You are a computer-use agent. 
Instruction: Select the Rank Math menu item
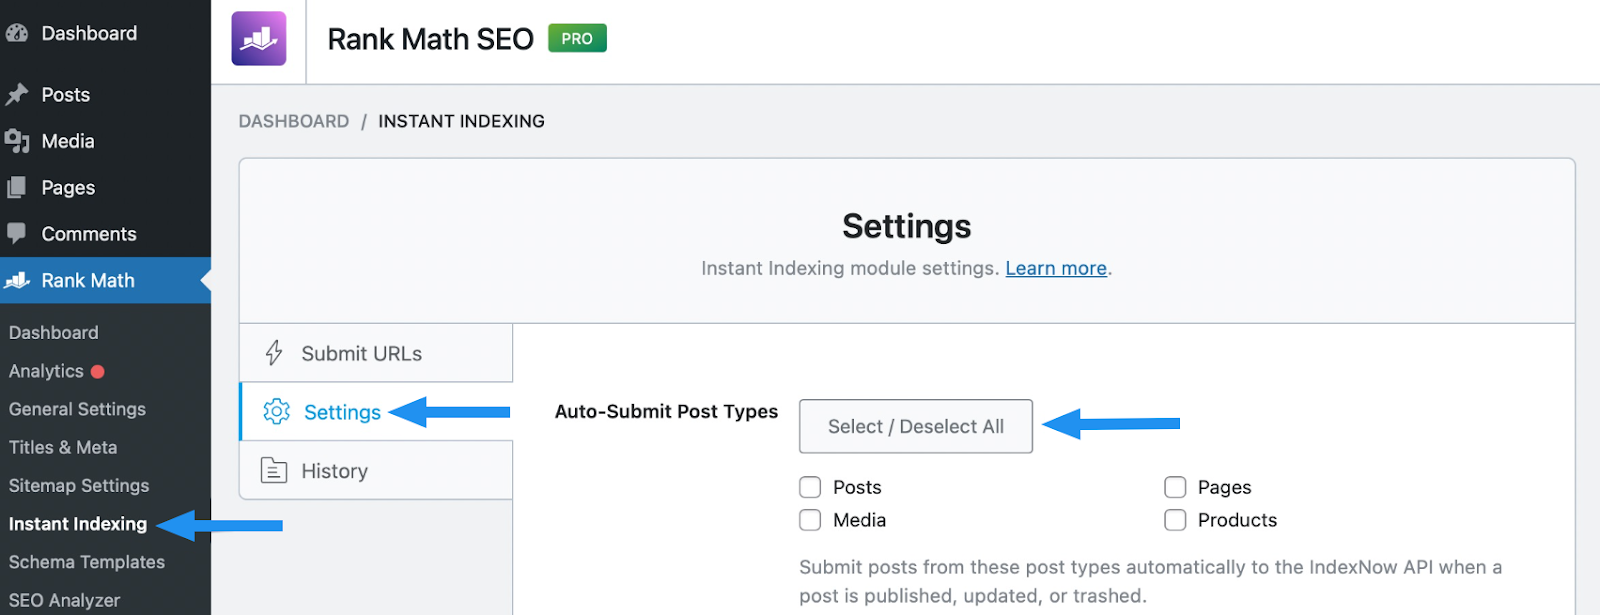pos(105,281)
